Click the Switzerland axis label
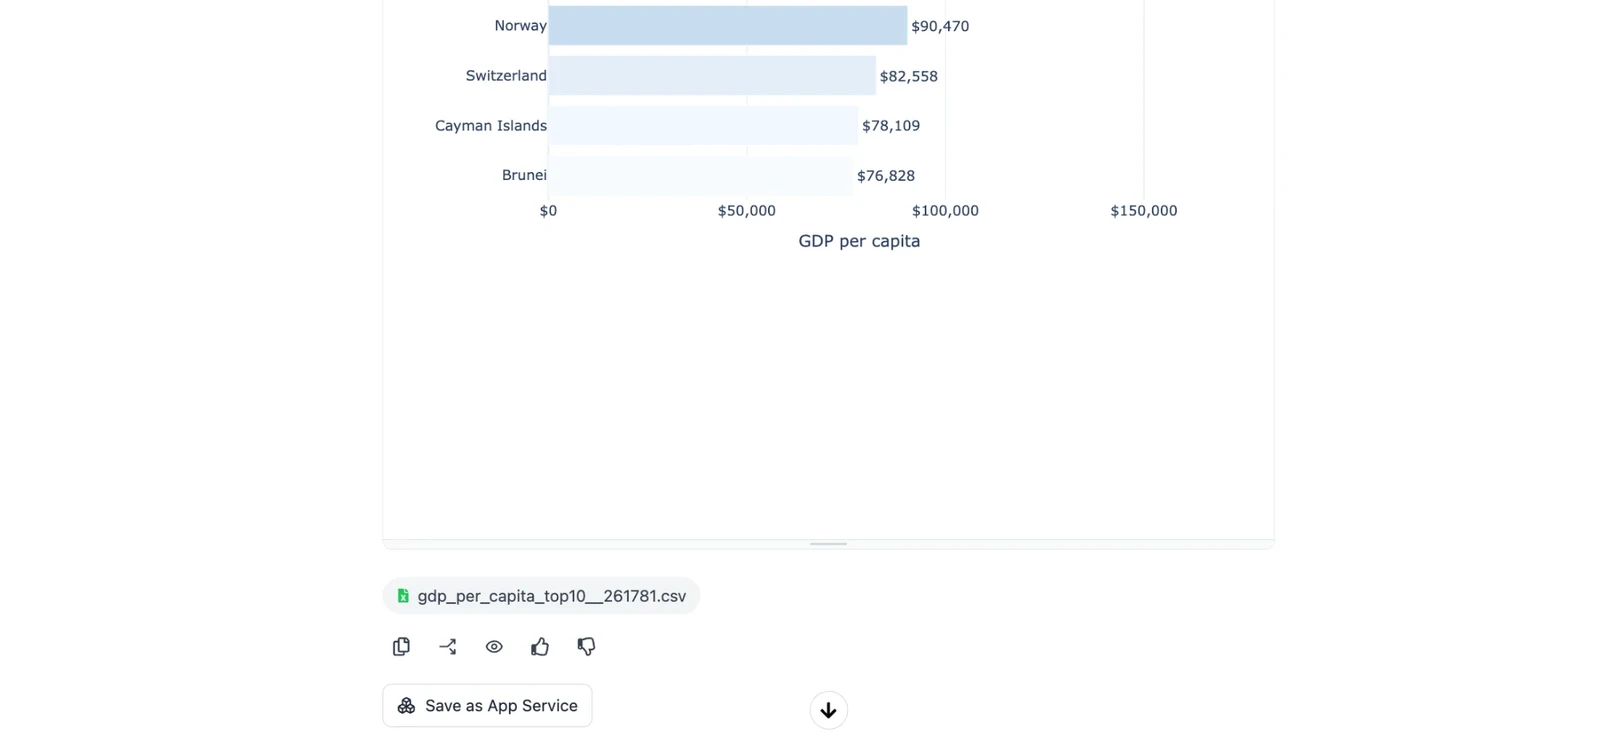 (x=506, y=76)
